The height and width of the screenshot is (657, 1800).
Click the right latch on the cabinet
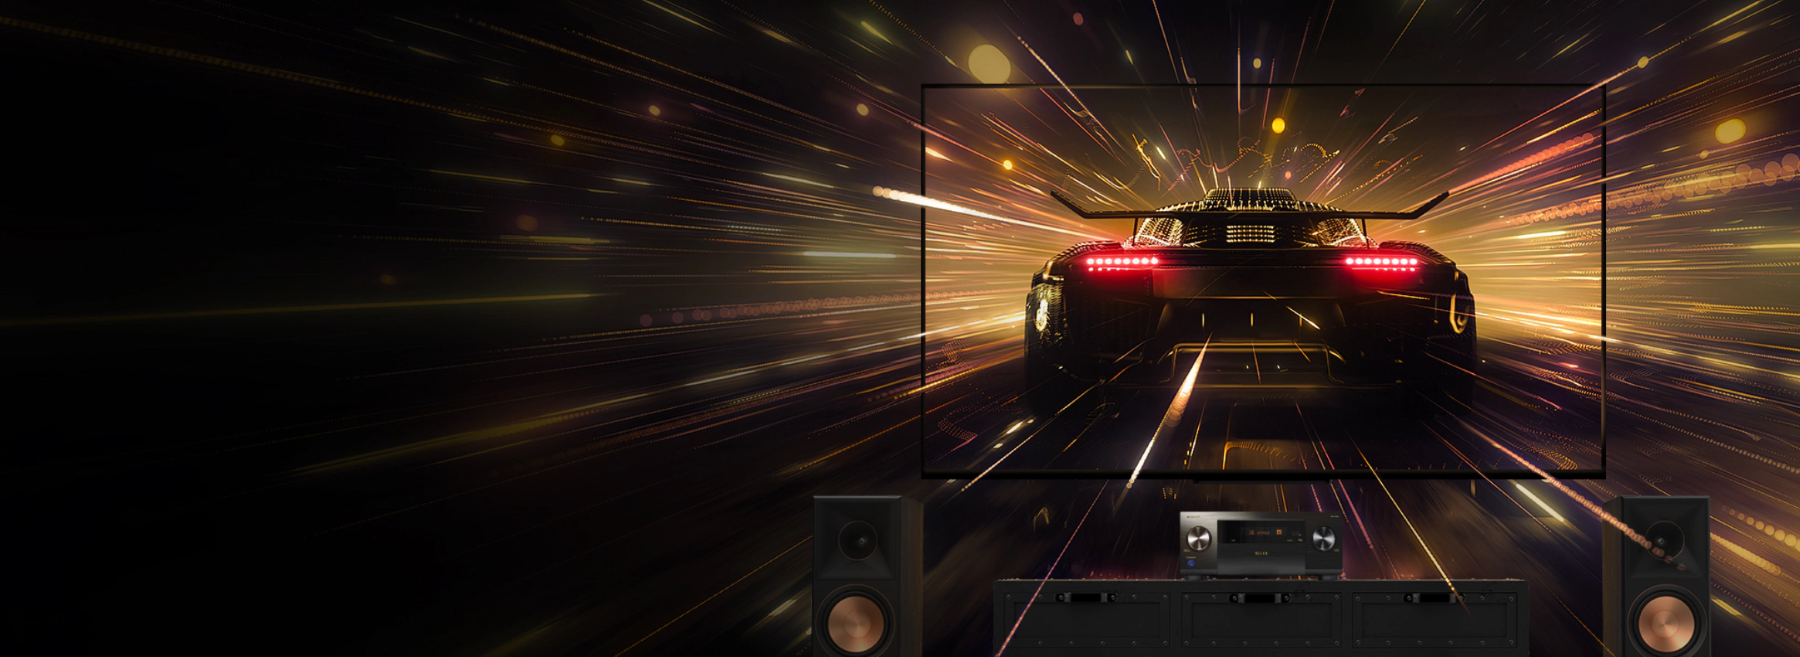tap(1431, 597)
